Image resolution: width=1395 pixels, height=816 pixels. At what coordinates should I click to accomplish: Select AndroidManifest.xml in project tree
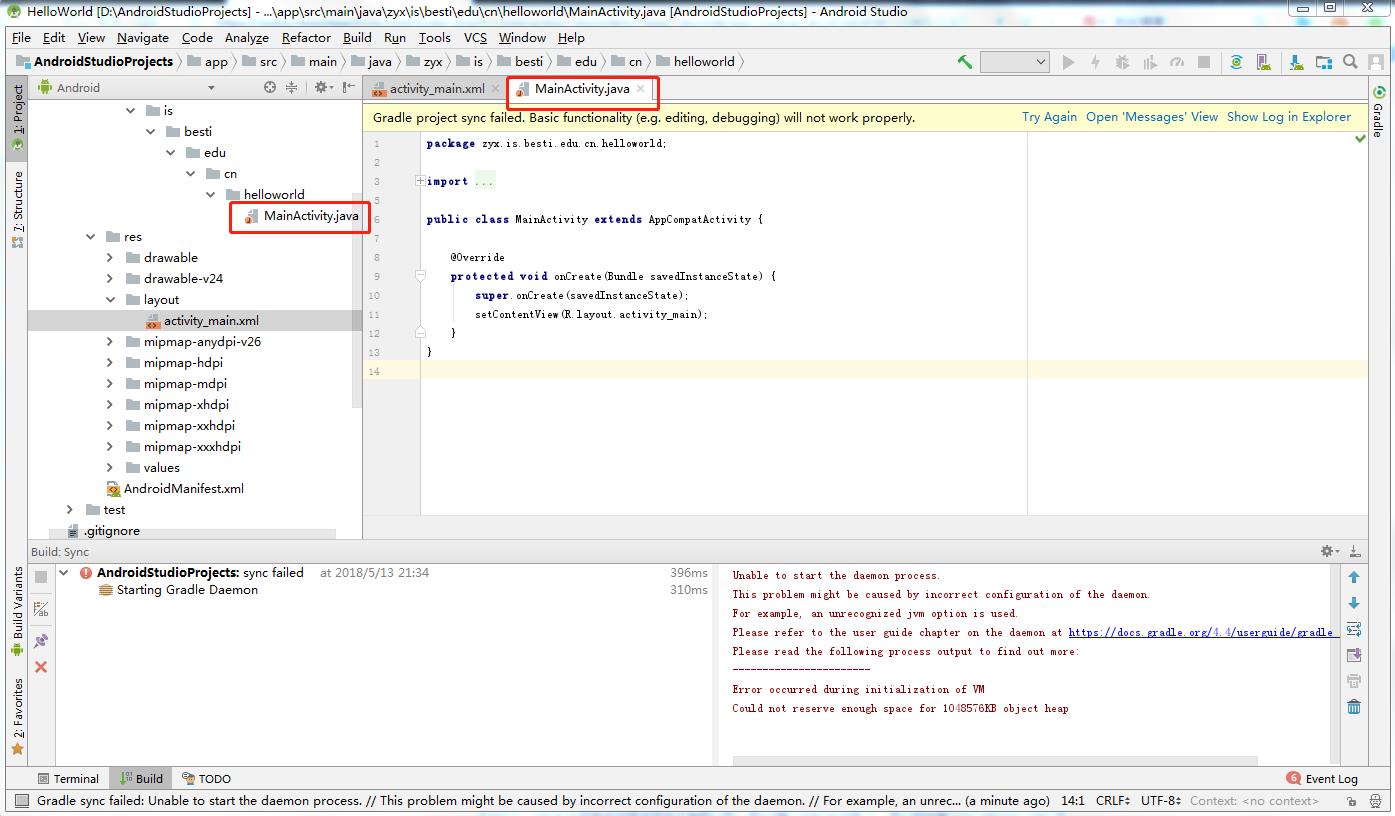(x=175, y=489)
